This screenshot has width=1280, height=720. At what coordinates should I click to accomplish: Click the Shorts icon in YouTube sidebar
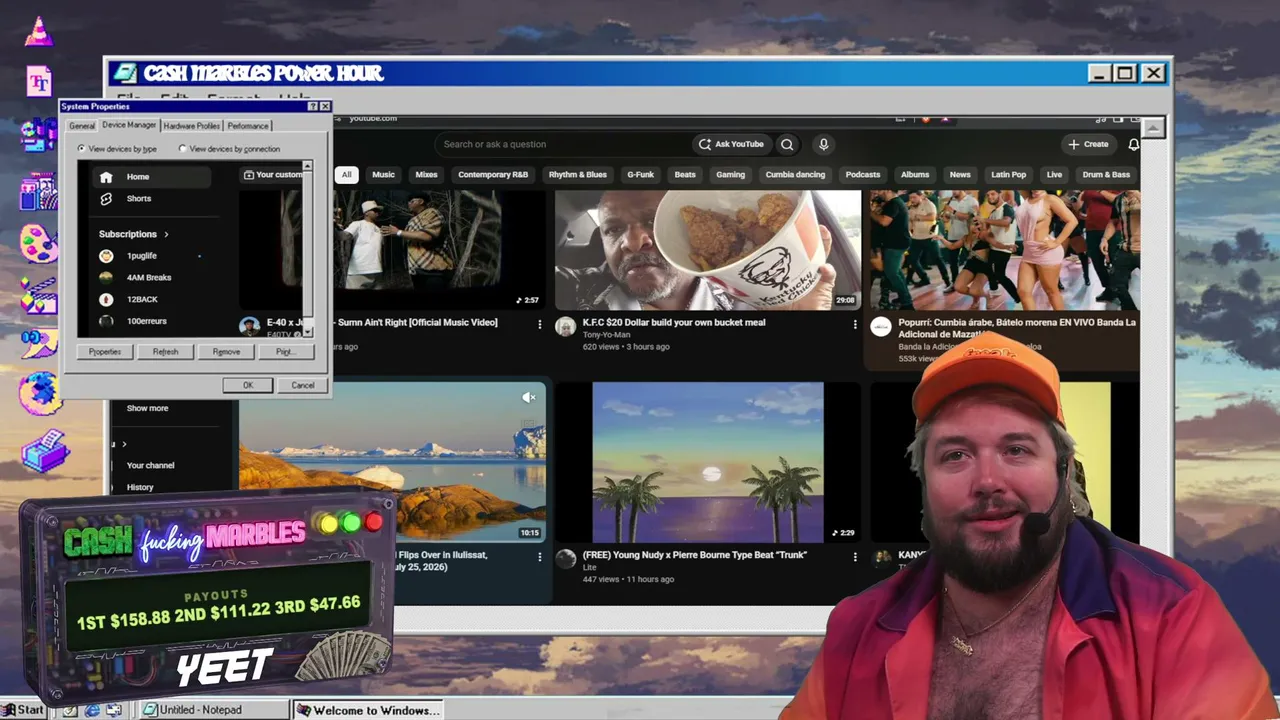[106, 199]
